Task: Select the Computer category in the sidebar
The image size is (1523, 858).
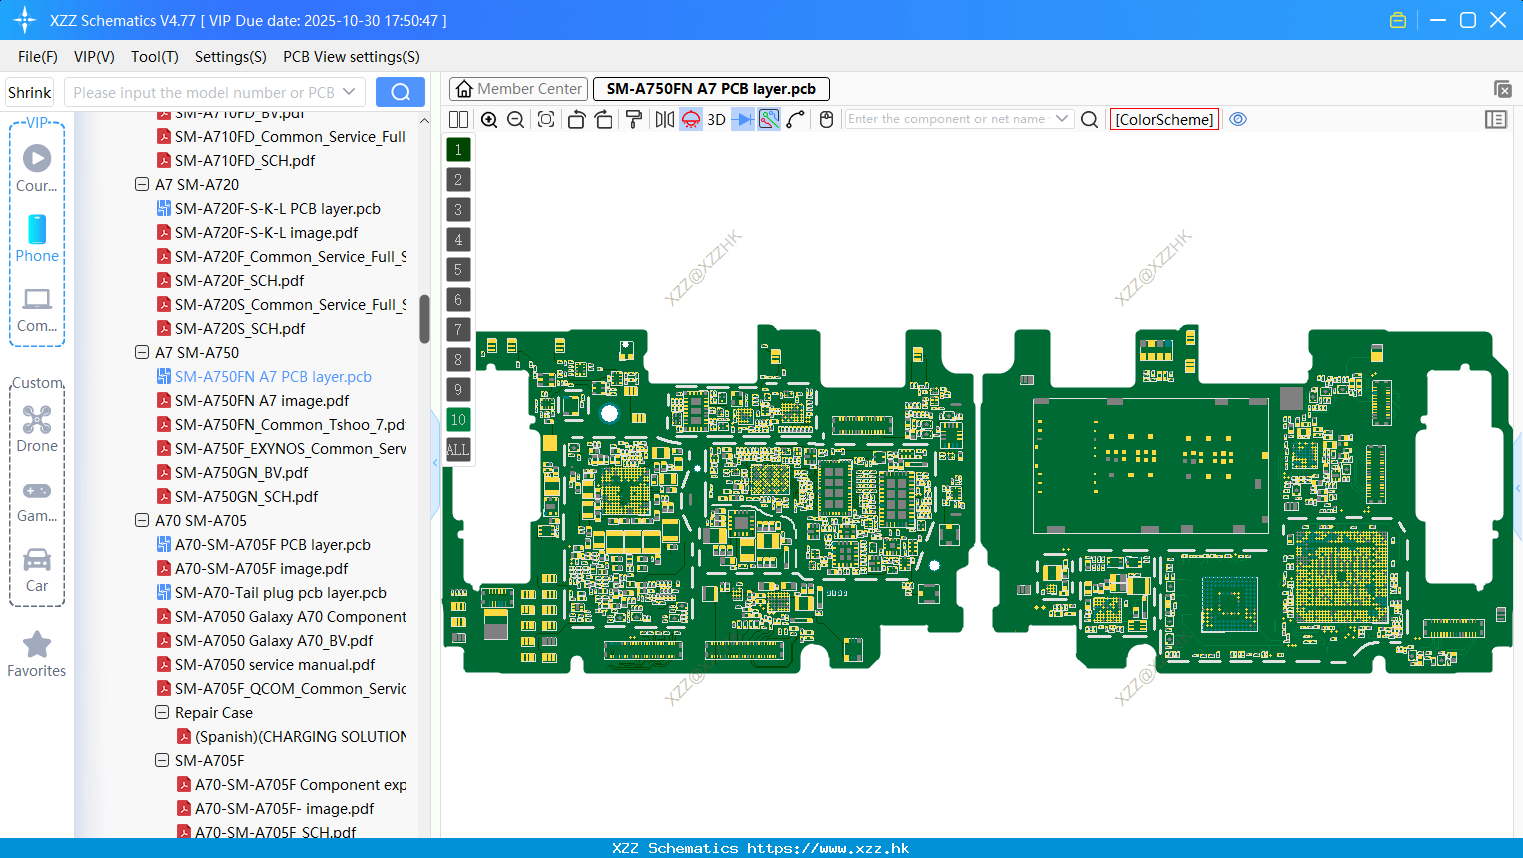Action: [37, 310]
